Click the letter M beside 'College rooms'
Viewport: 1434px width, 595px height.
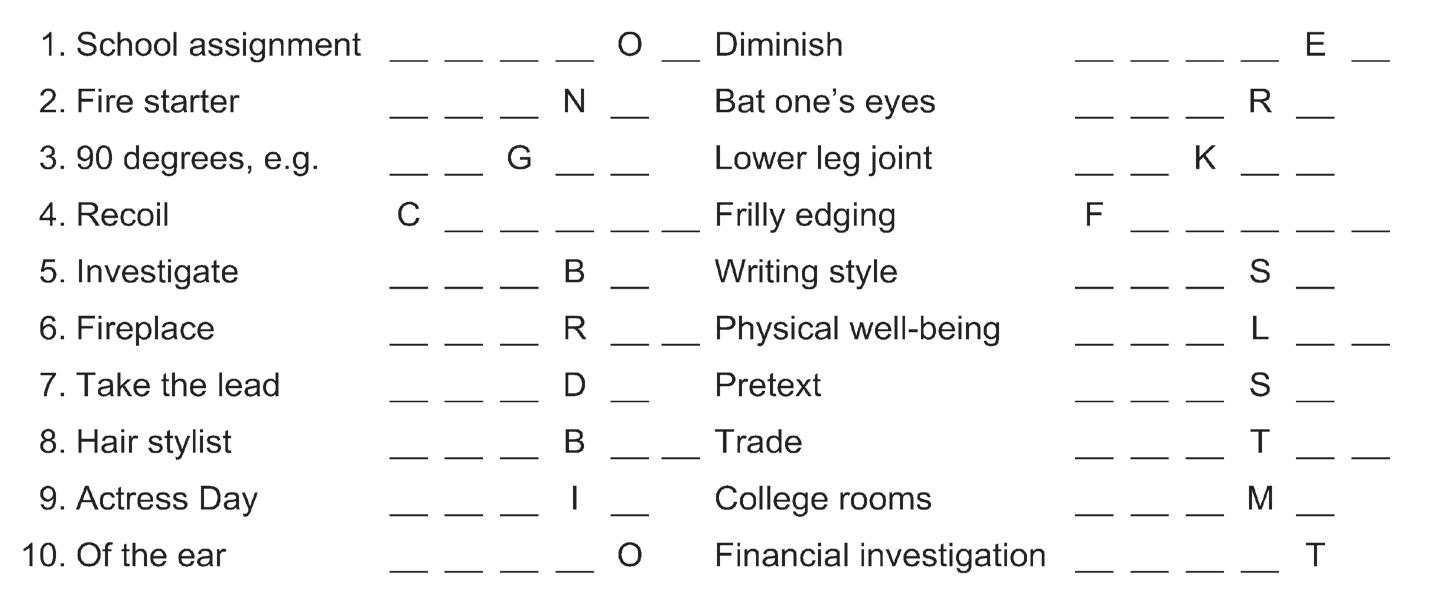pos(1260,498)
